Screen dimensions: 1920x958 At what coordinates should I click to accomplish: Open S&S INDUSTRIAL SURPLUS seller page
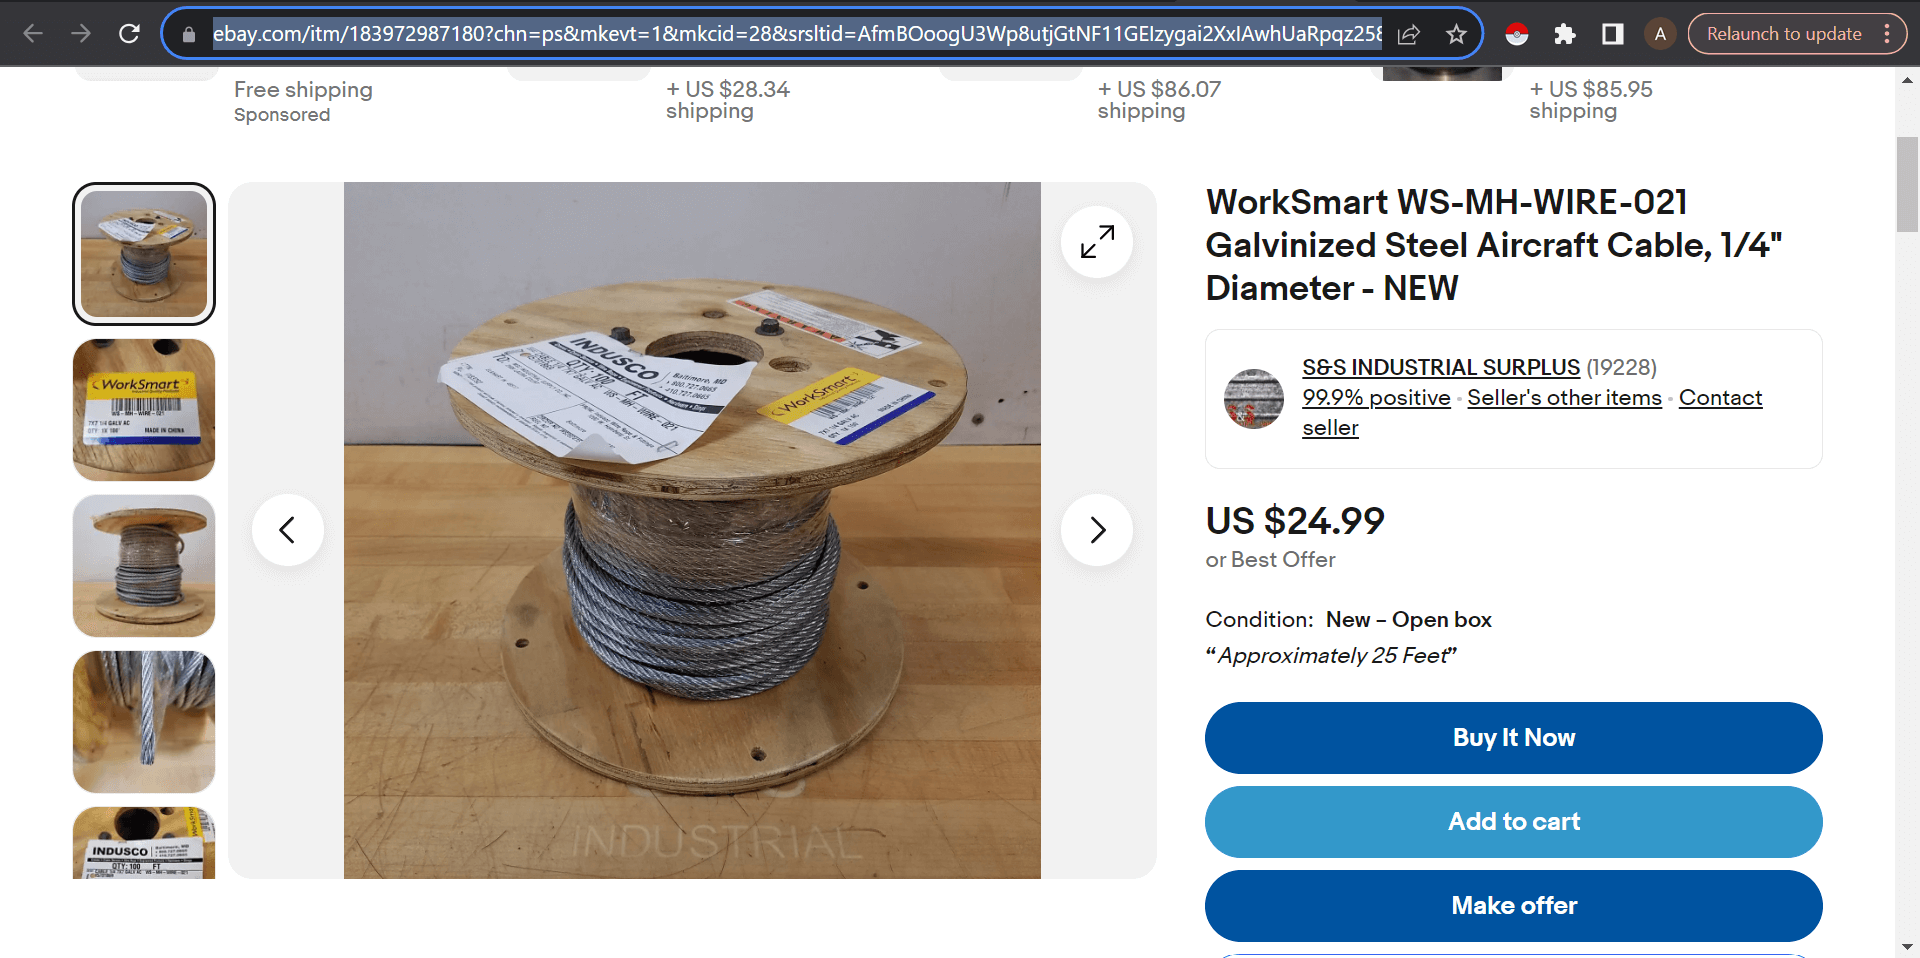pos(1441,368)
